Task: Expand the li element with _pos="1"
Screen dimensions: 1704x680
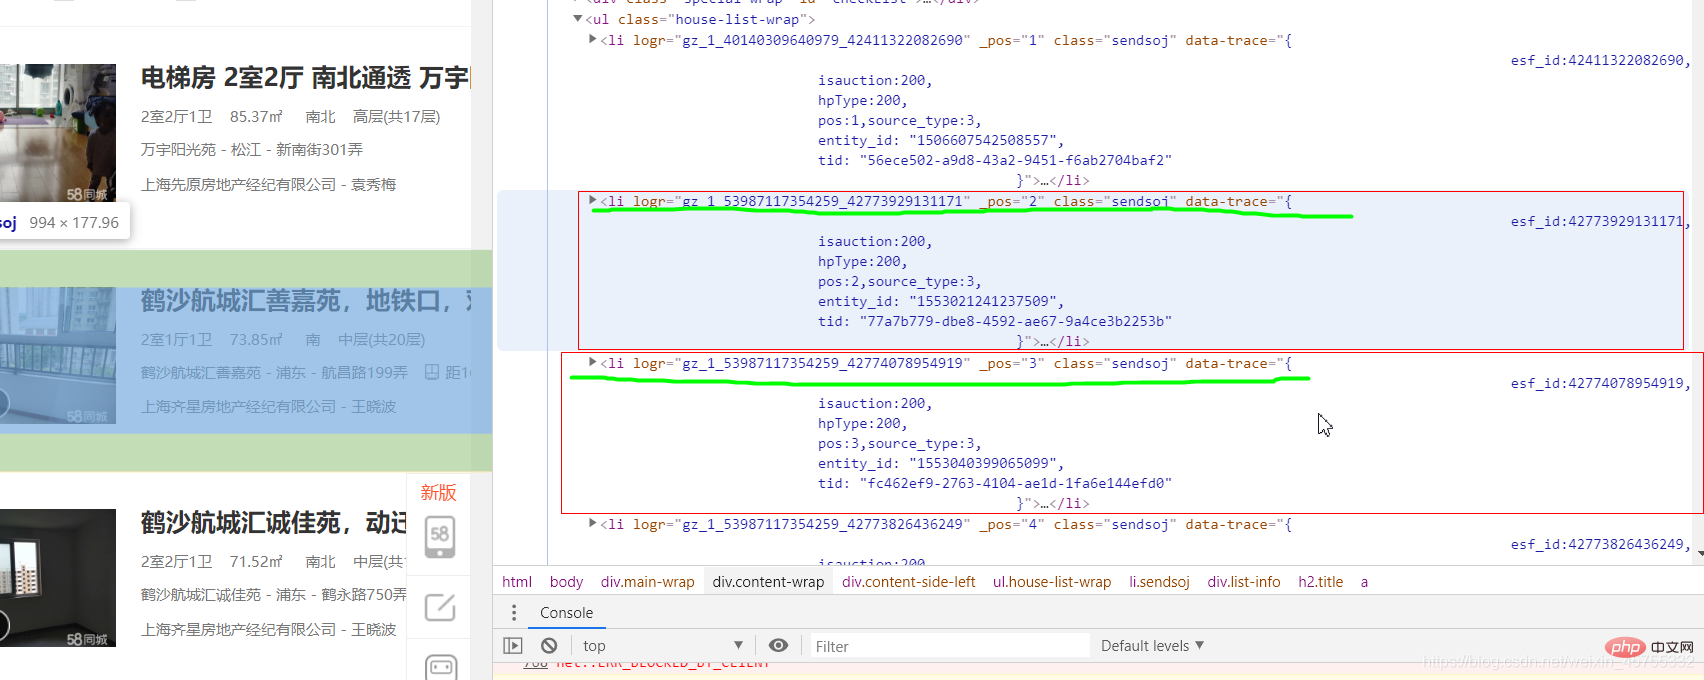Action: [x=593, y=40]
